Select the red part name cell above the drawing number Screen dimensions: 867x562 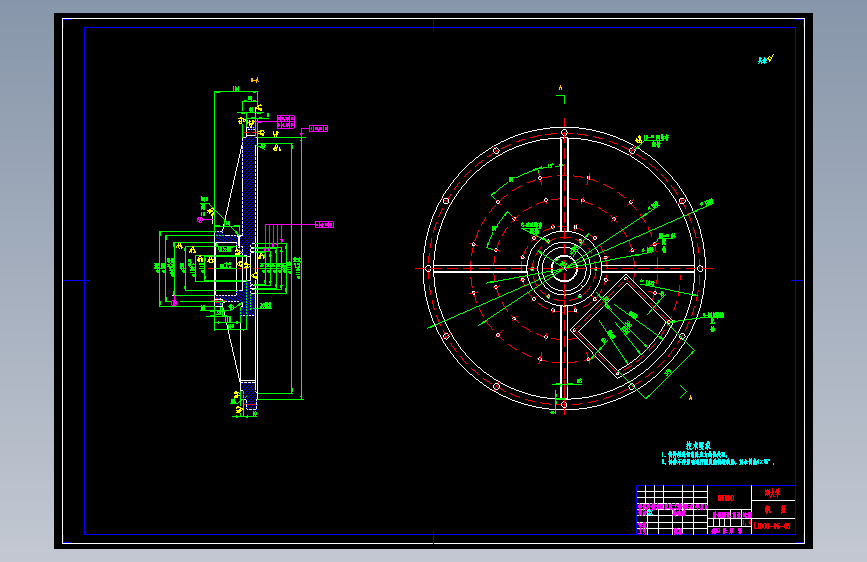coord(774,509)
